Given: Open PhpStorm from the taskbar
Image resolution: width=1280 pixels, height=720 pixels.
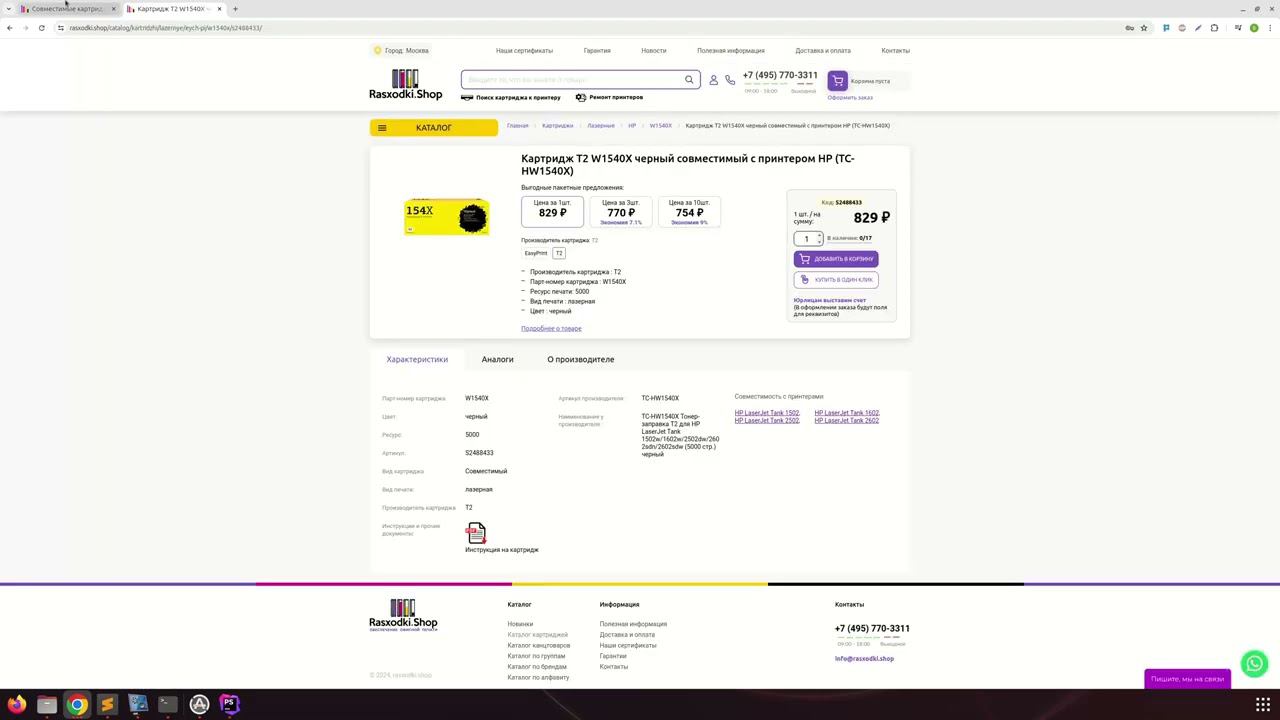Looking at the screenshot, I should (x=229, y=704).
